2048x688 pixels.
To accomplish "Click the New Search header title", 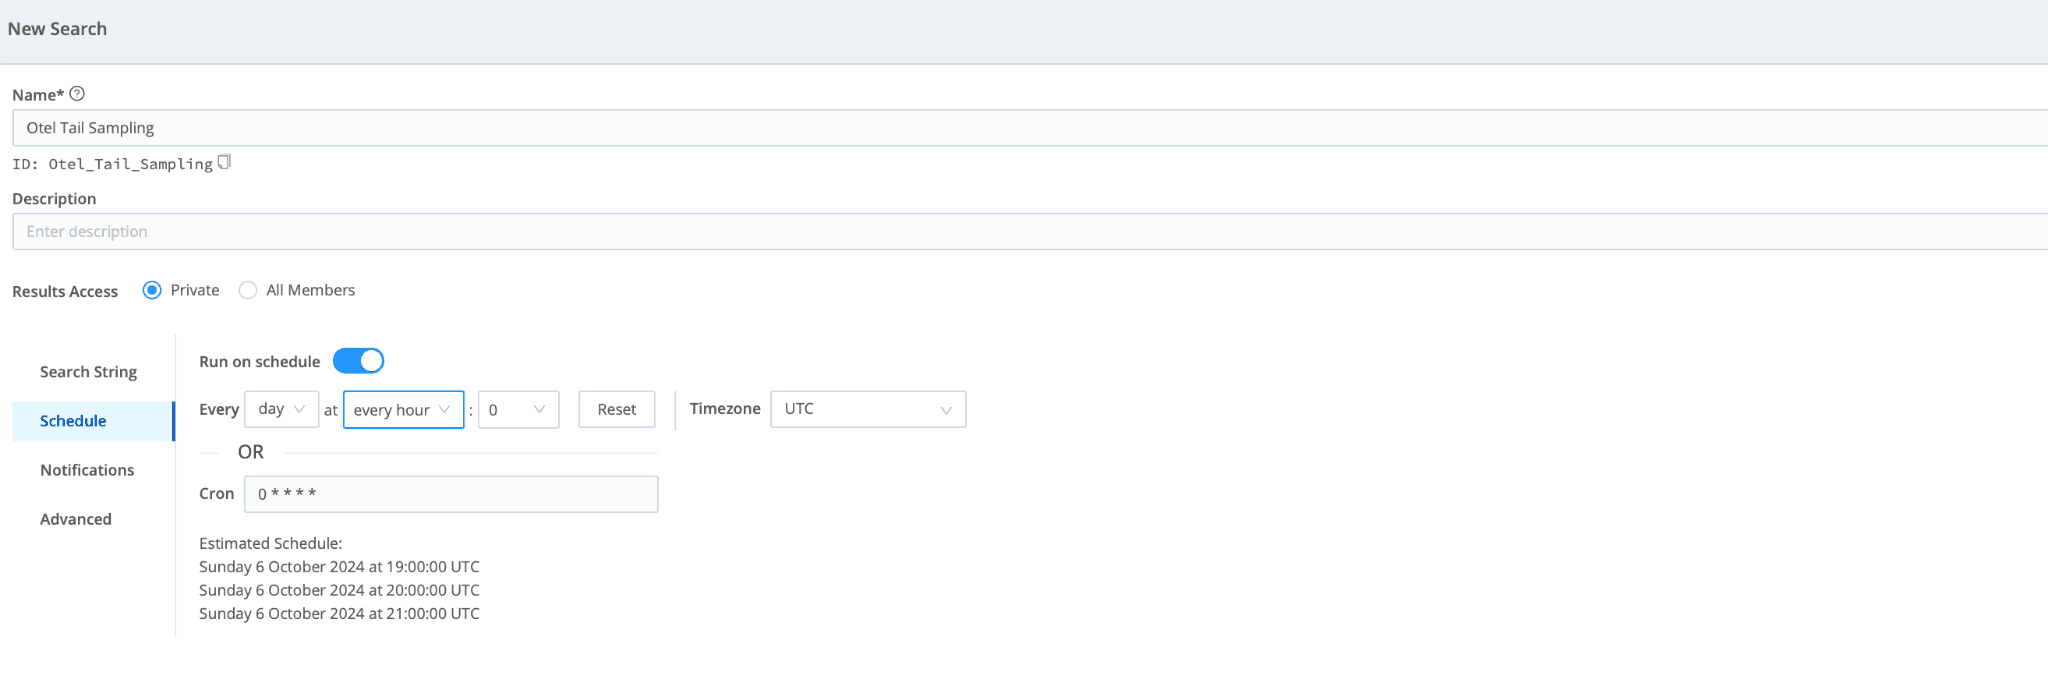I will pos(57,29).
